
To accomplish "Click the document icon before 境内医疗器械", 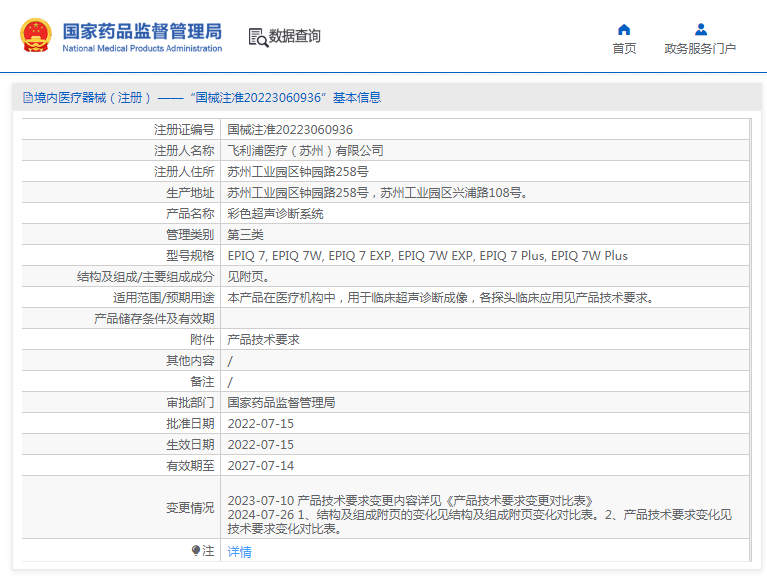I will [28, 98].
